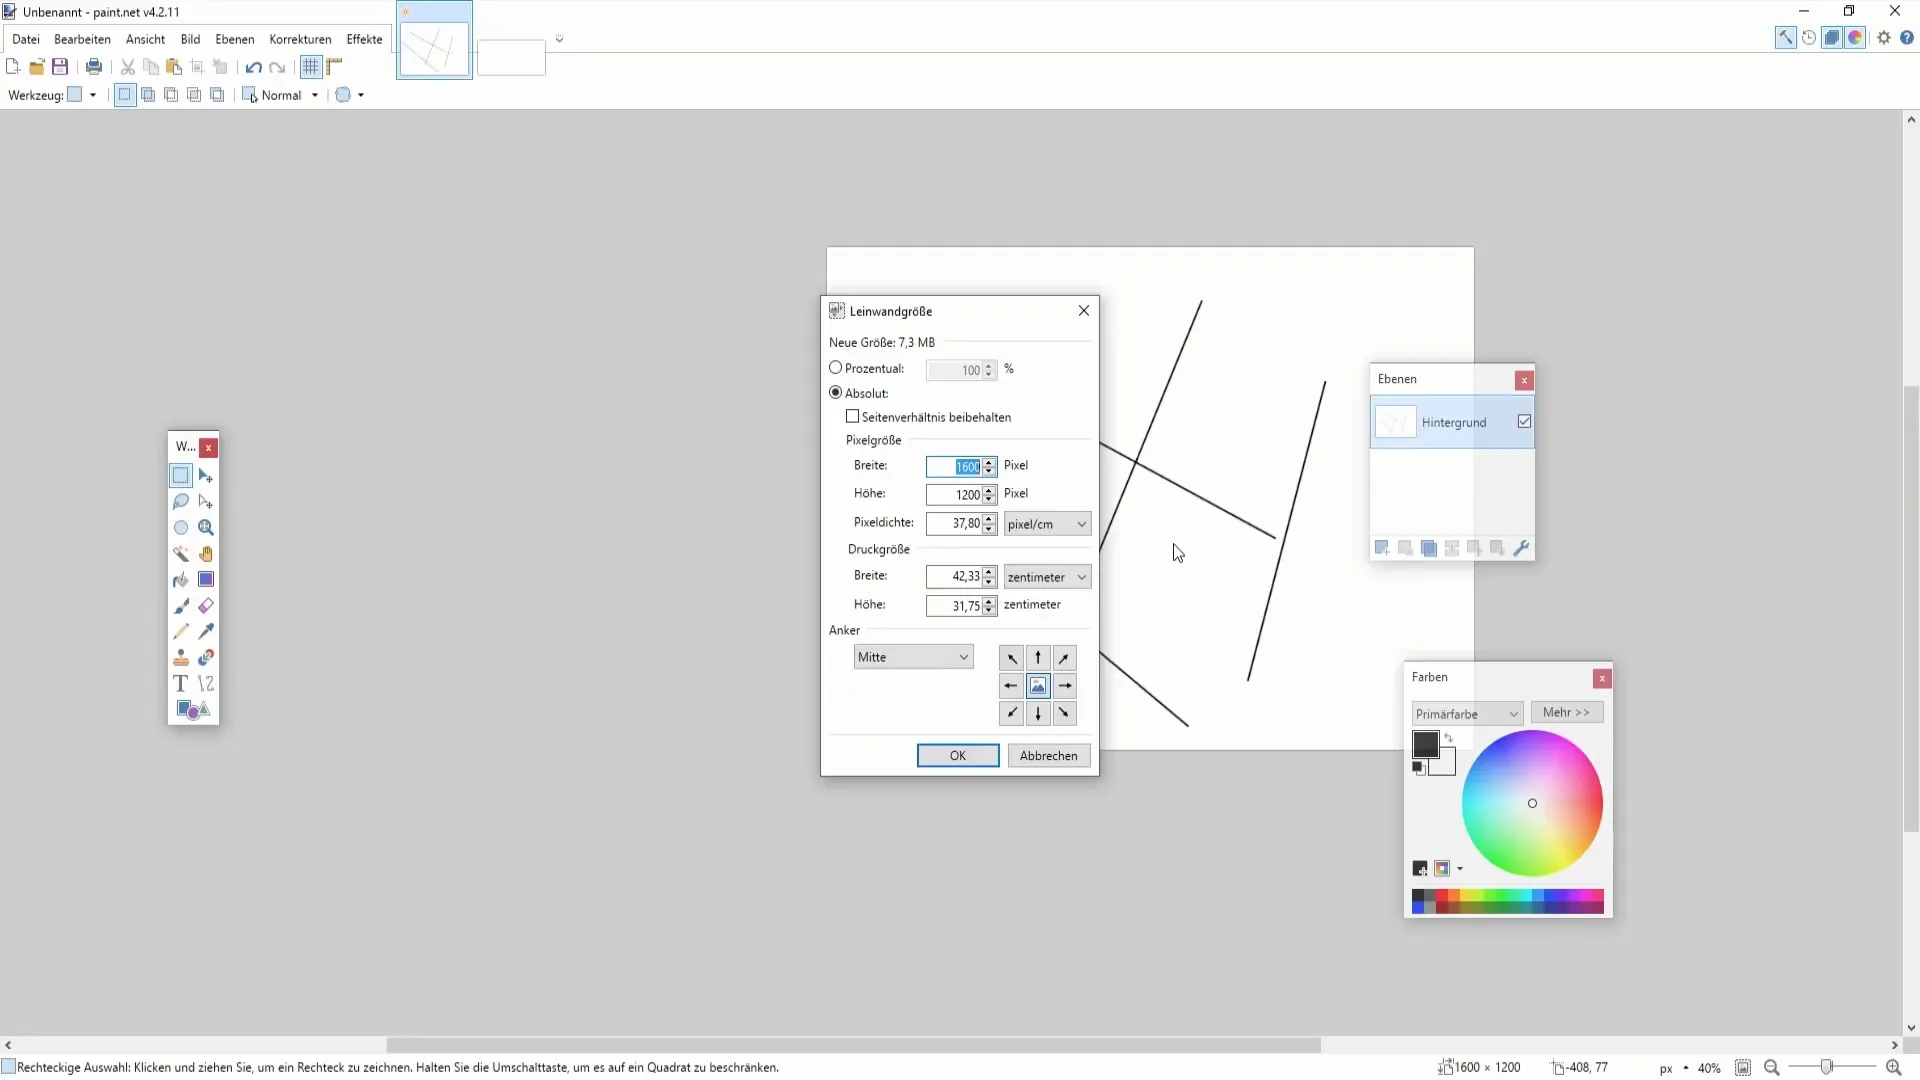Click the New file toolbar icon
This screenshot has height=1080, width=1920.
point(13,67)
